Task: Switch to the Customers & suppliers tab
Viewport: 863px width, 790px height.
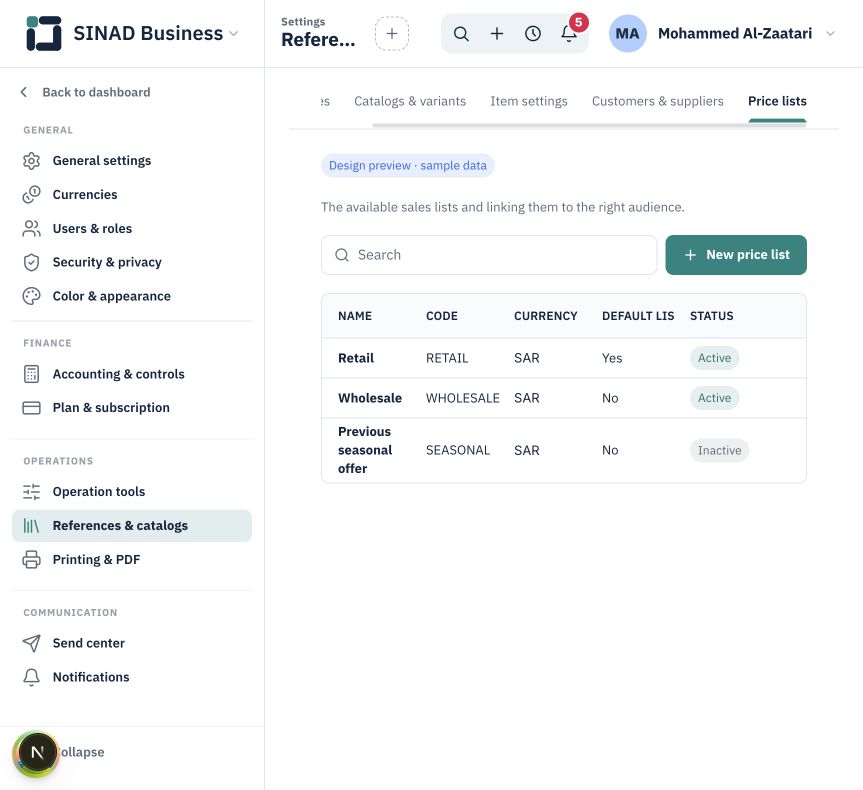Action: coord(658,101)
